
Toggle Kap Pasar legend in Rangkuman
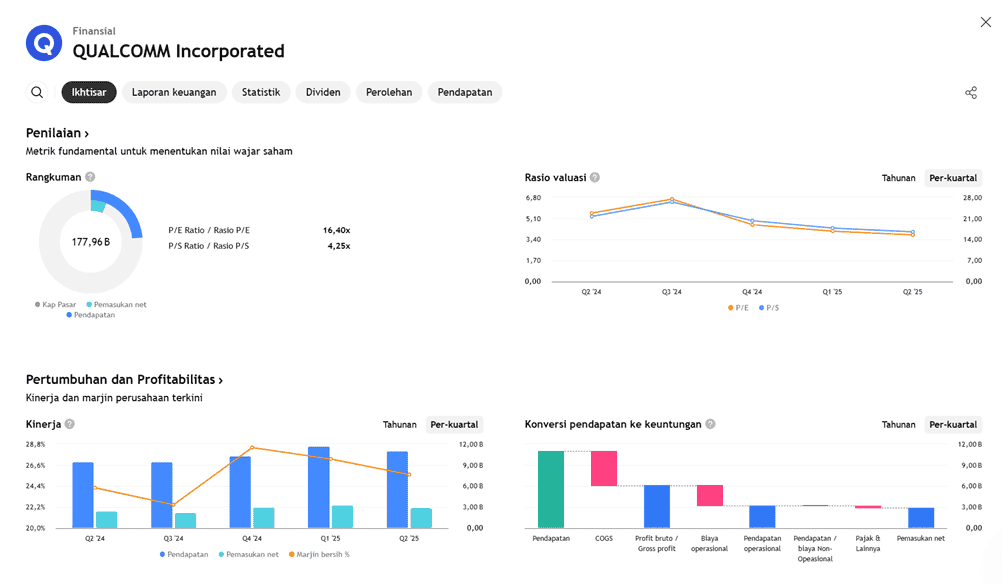(56, 305)
